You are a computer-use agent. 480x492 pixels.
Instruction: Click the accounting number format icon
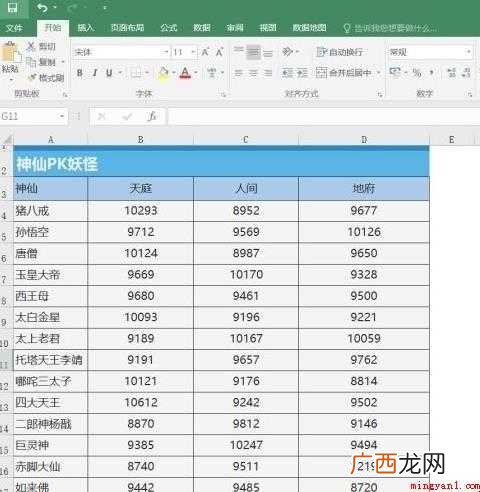[x=395, y=72]
